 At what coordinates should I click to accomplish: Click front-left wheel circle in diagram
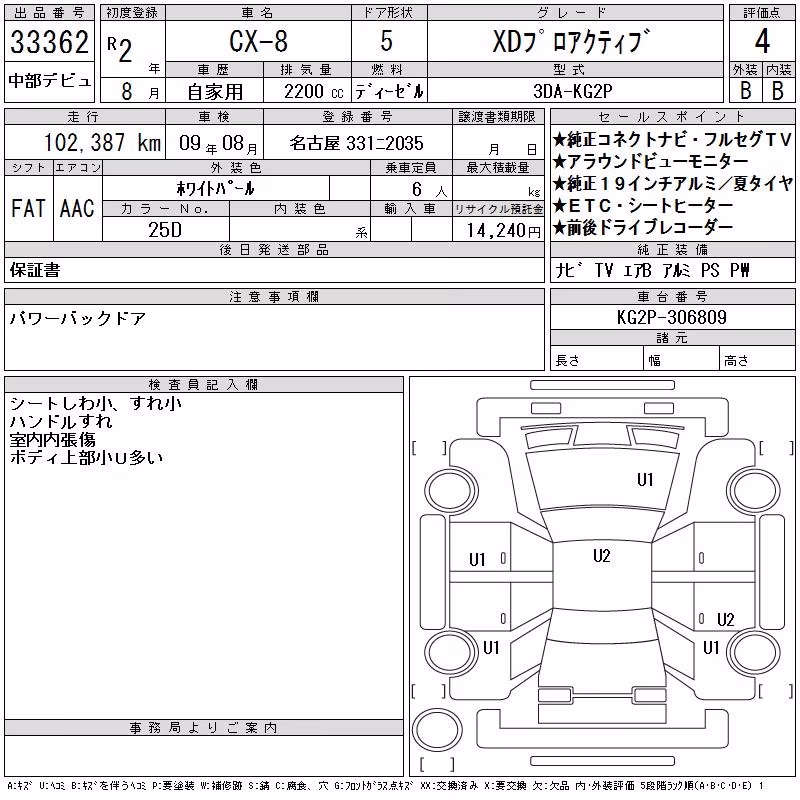click(x=451, y=491)
